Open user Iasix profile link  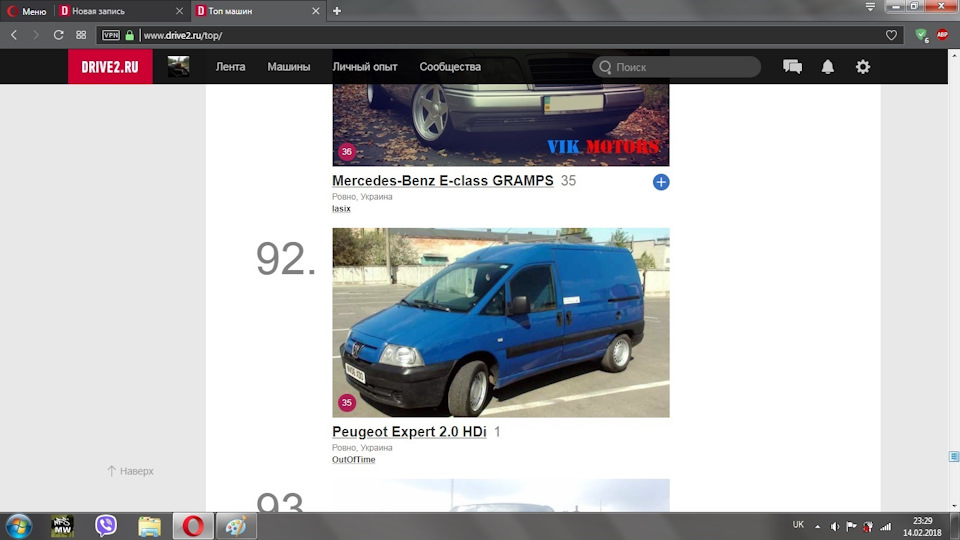coord(341,209)
